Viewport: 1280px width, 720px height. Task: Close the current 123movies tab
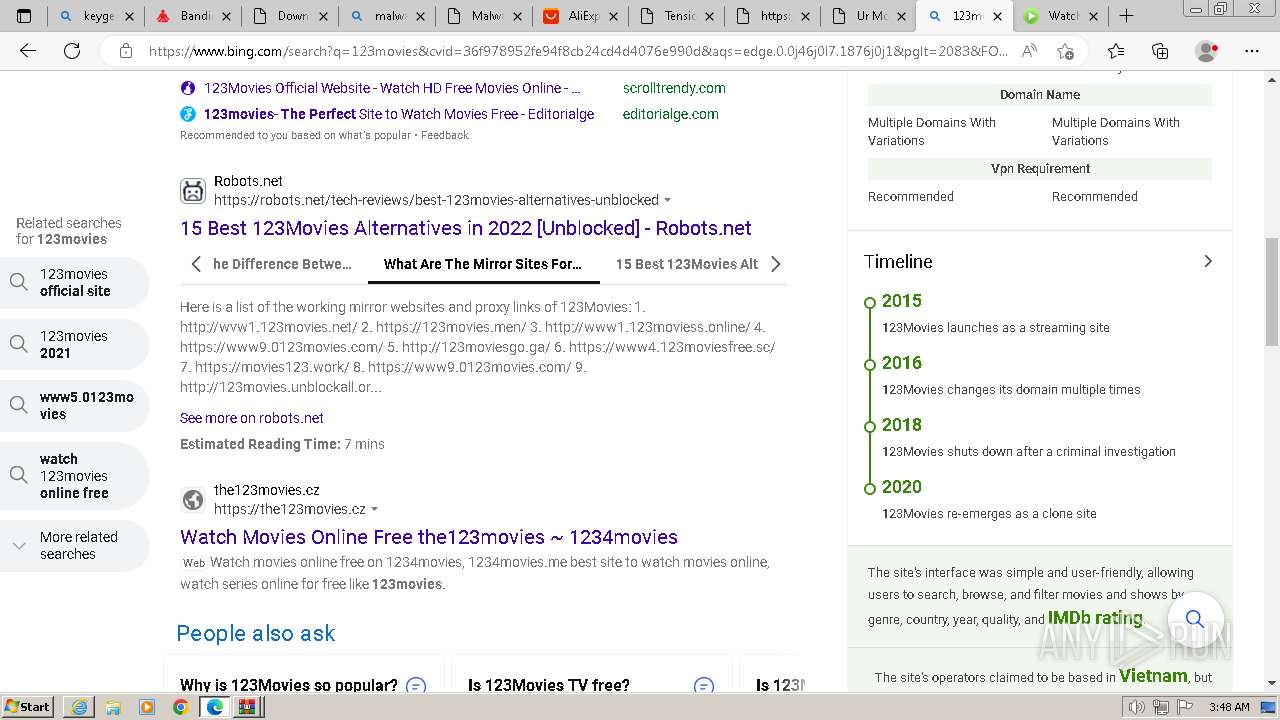[x=997, y=16]
